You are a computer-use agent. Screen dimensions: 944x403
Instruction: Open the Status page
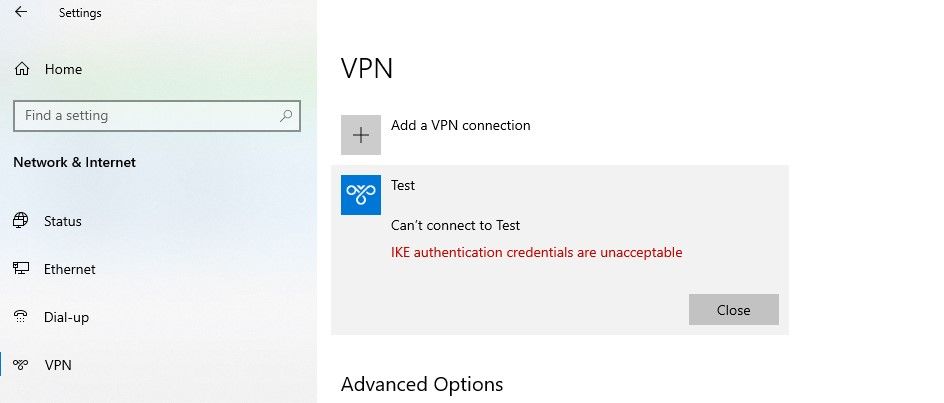pos(63,221)
